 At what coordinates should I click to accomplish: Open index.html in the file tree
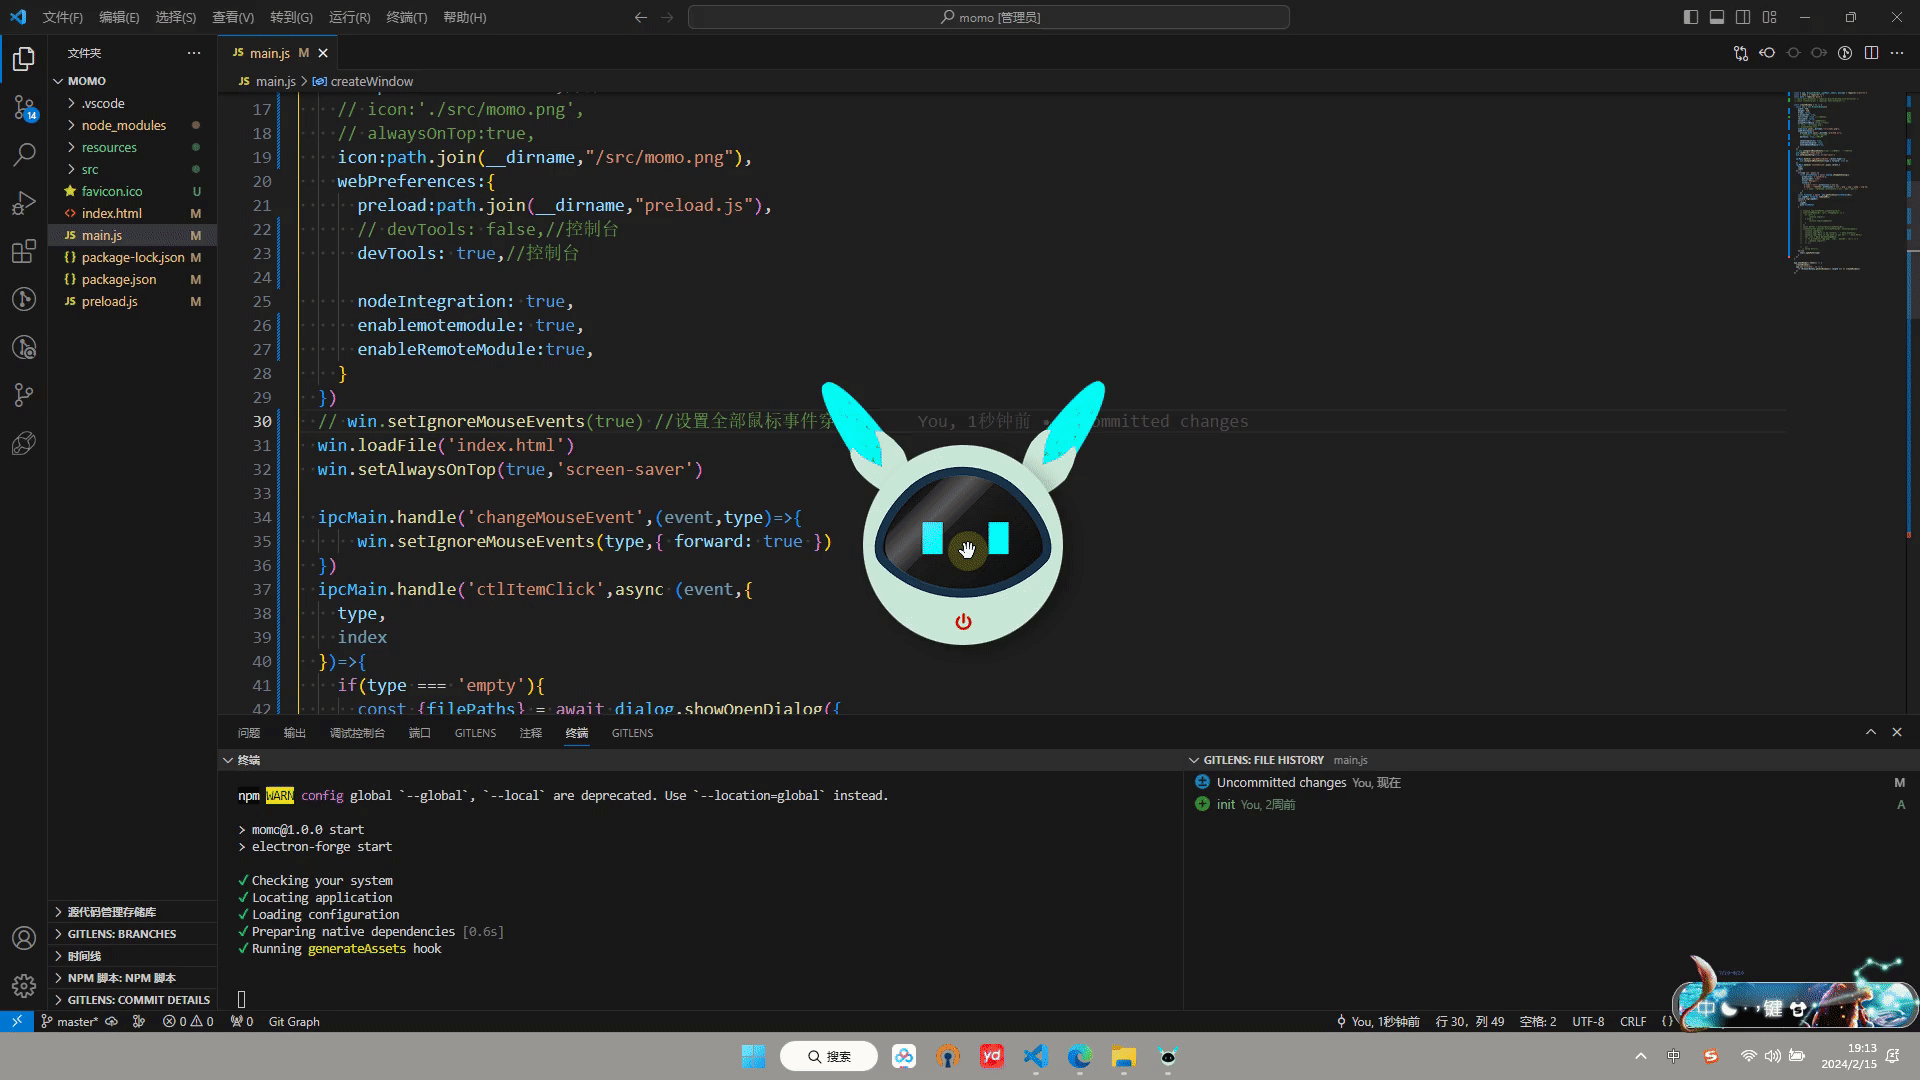point(133,213)
